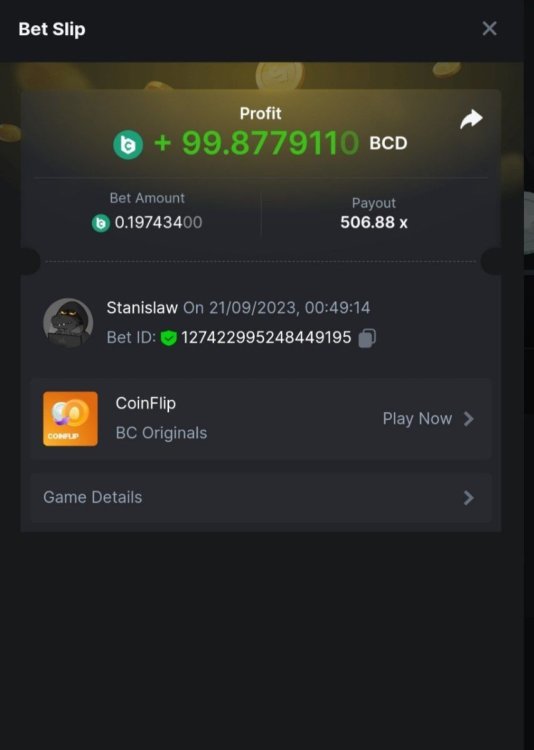Screen dimensions: 534x750
Task: Select the Bet ID number text
Action: 266,338
